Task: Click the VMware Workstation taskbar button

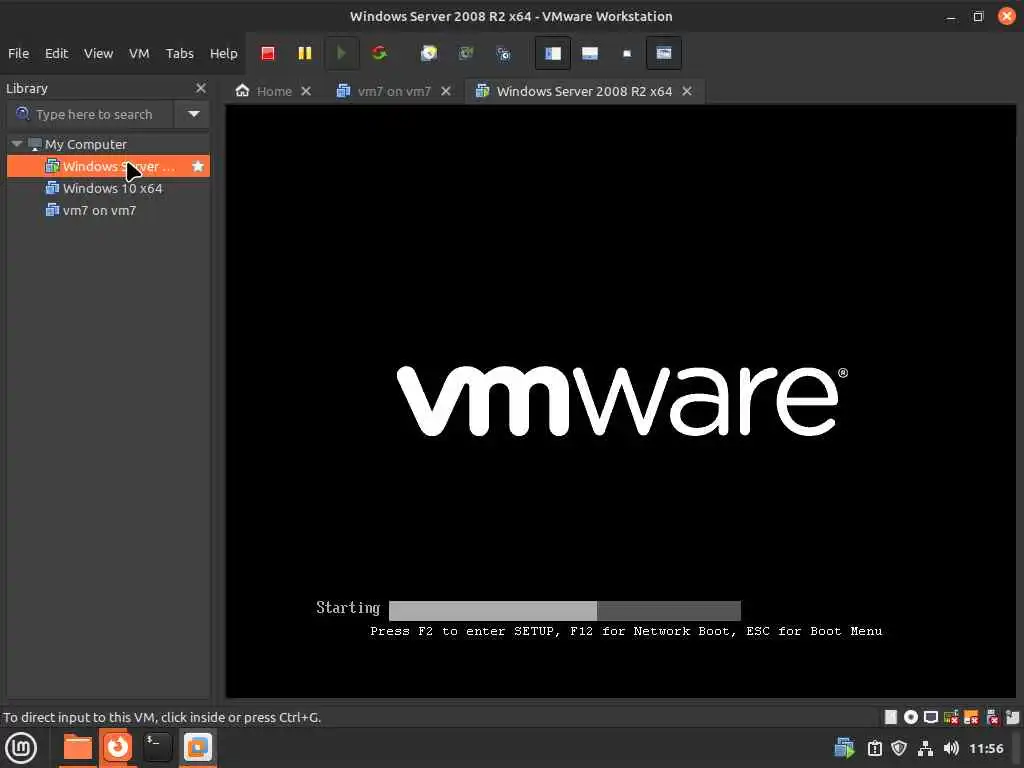Action: (198, 748)
